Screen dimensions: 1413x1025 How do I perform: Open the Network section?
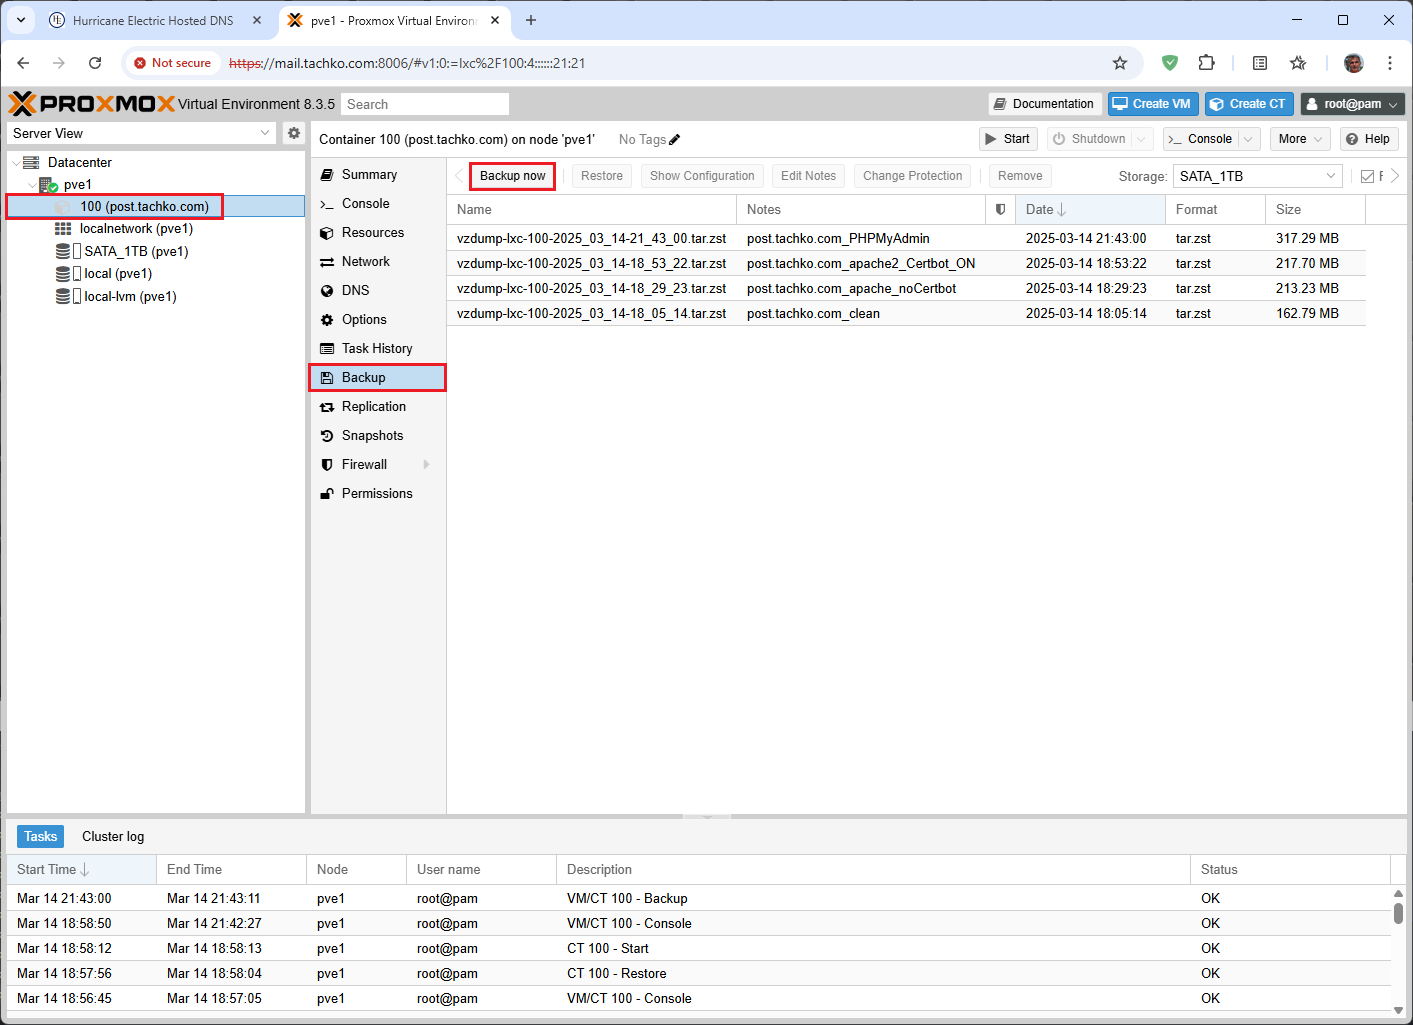[x=378, y=261]
